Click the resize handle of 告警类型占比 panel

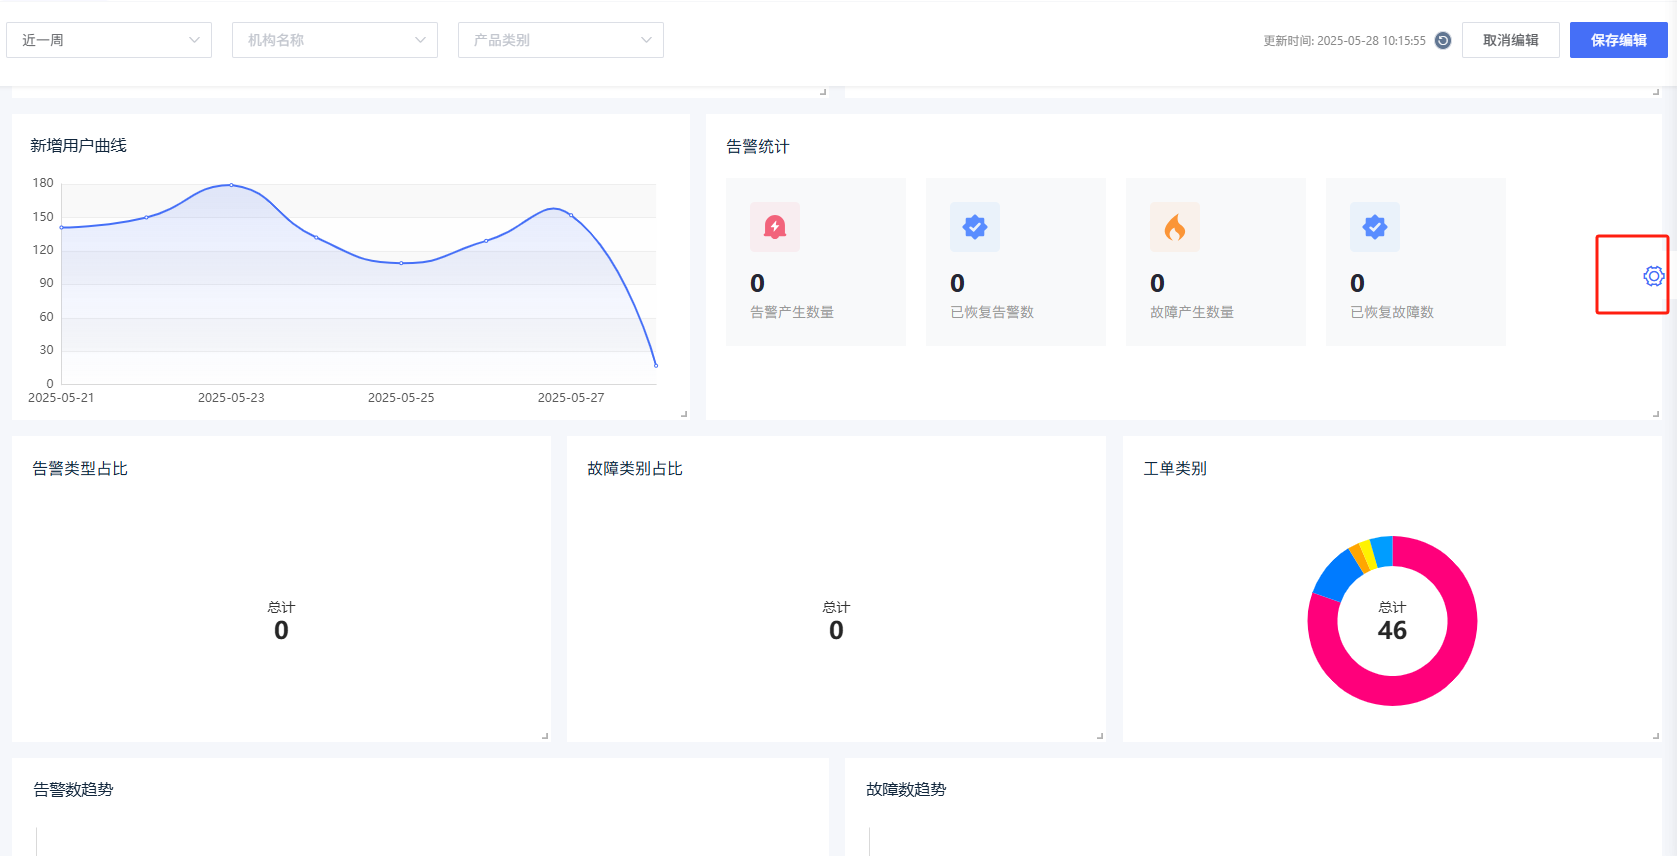[x=545, y=735]
